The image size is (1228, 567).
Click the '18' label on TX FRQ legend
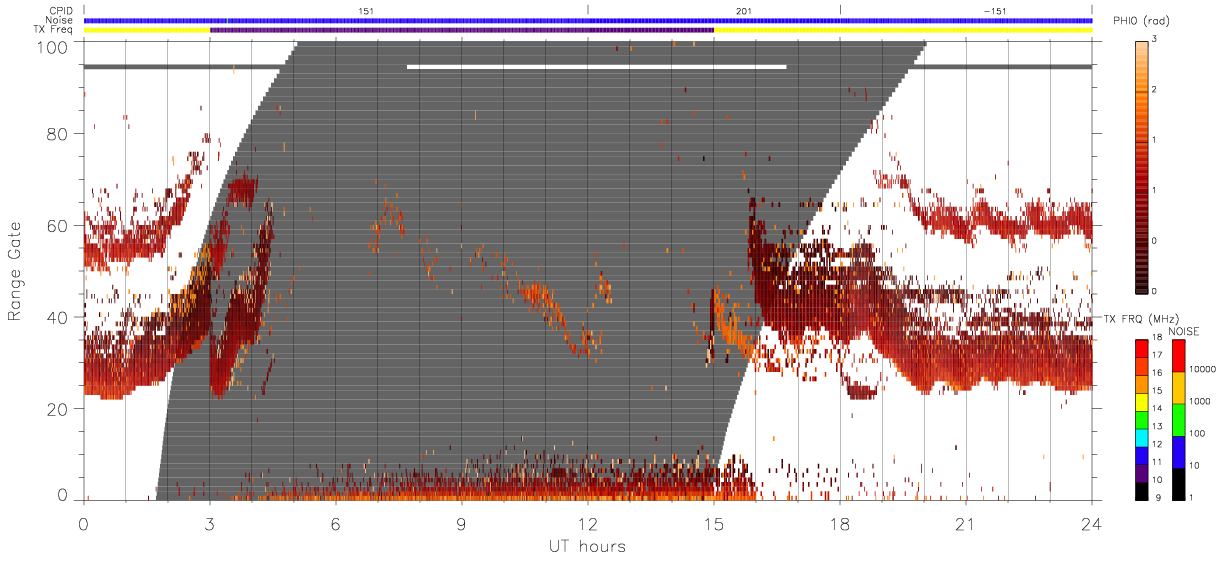(x=1157, y=337)
